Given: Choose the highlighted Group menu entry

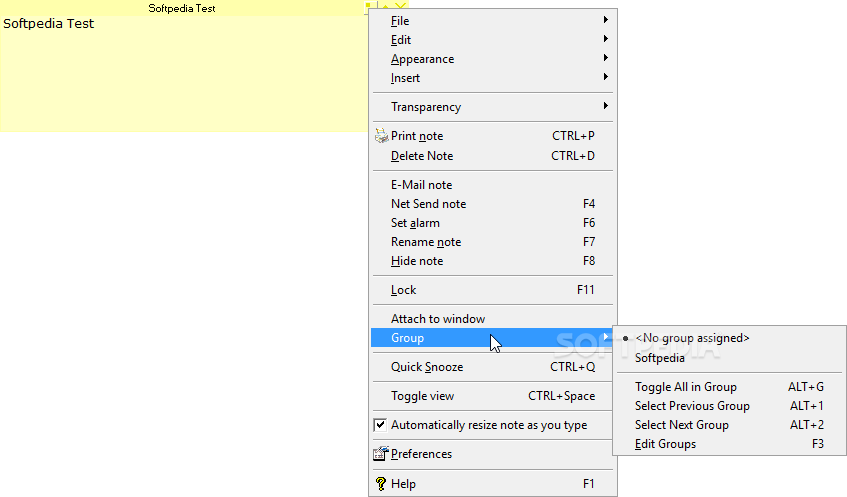Looking at the screenshot, I should coord(492,338).
